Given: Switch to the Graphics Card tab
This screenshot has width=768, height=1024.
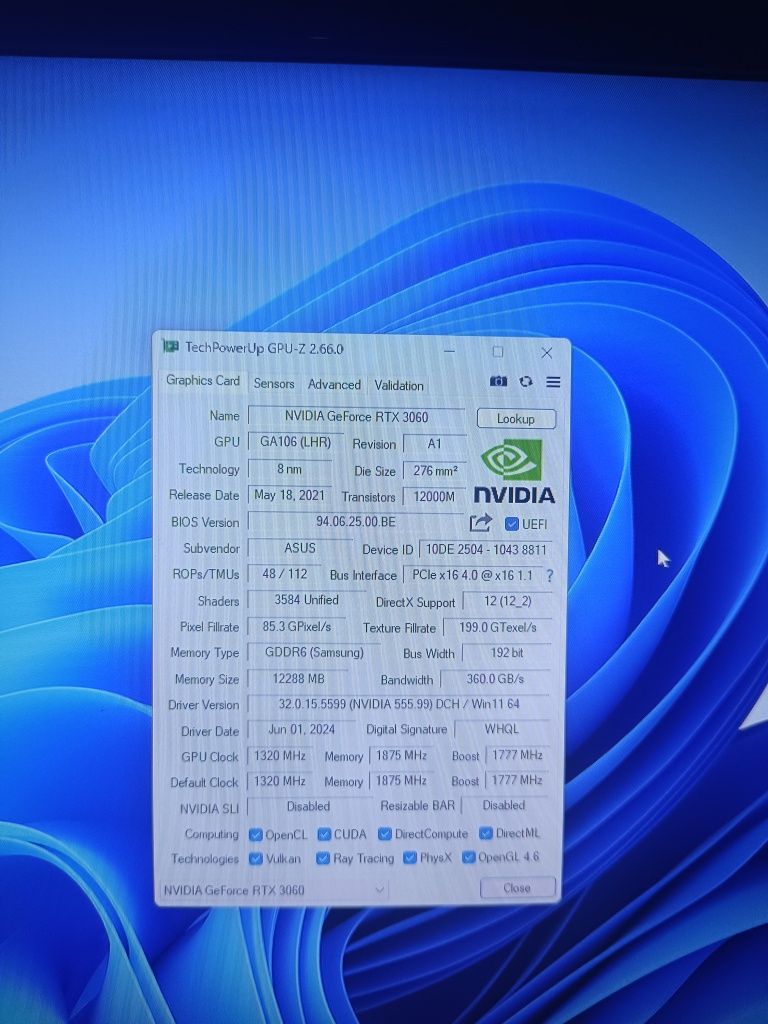Looking at the screenshot, I should point(202,381).
